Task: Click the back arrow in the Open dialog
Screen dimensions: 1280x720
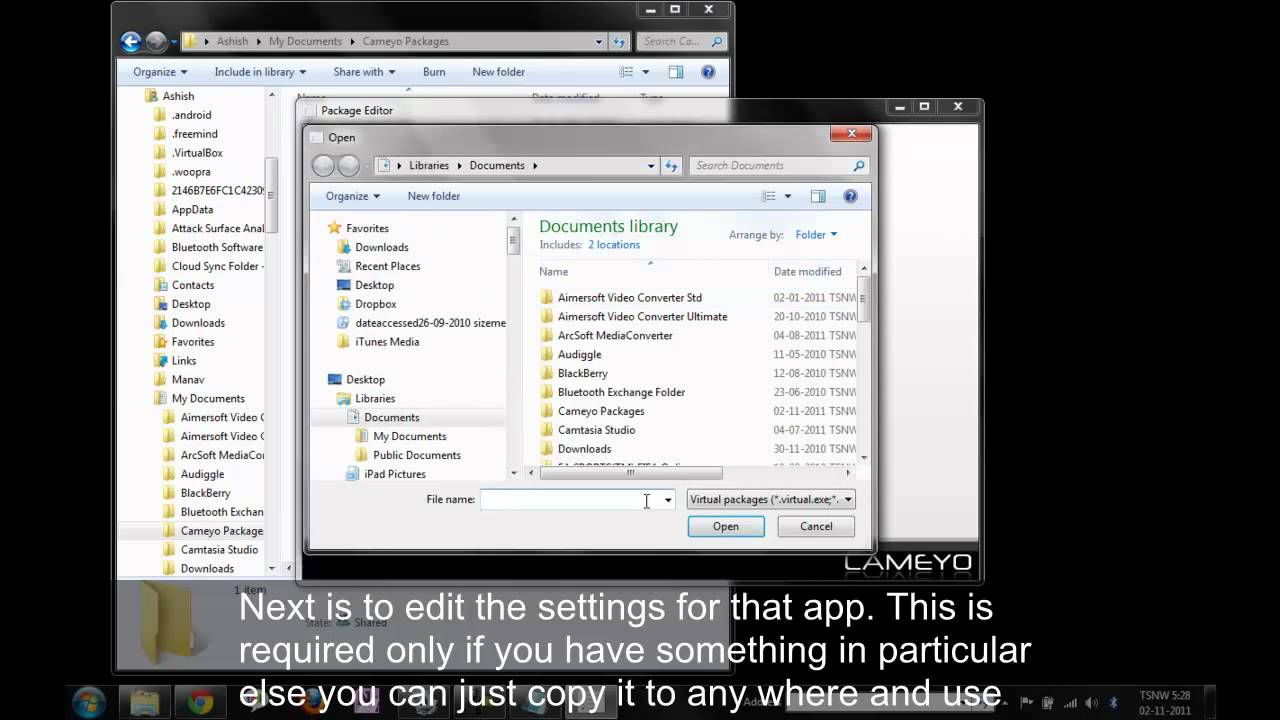Action: pyautogui.click(x=323, y=166)
